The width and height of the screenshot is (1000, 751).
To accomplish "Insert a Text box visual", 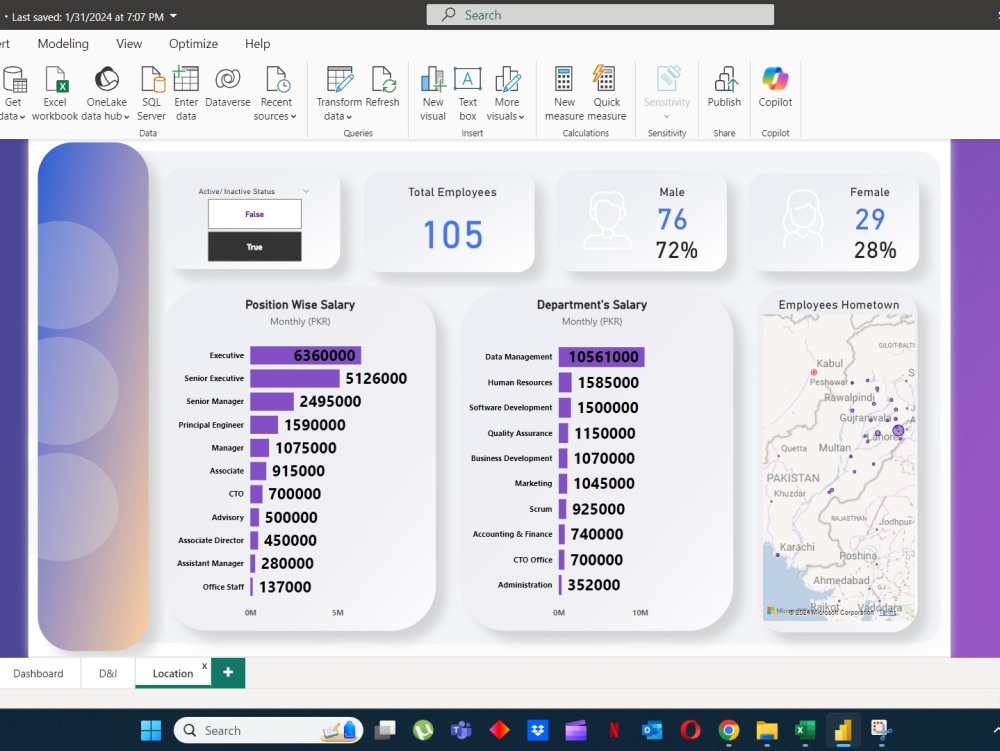I will 467,90.
